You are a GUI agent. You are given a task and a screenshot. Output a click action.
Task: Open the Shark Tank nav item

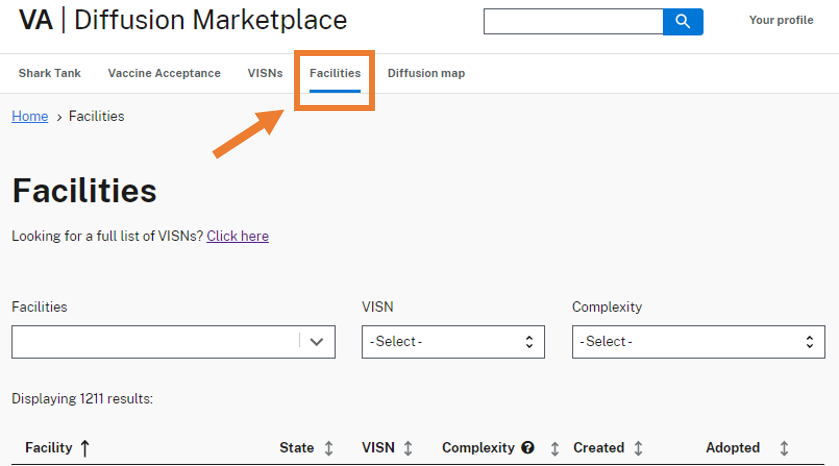click(x=50, y=73)
